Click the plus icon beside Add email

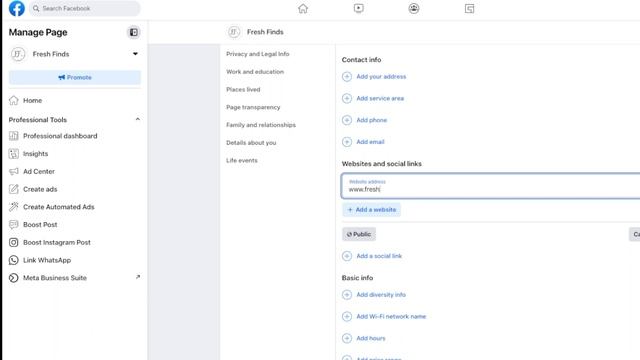(x=347, y=142)
